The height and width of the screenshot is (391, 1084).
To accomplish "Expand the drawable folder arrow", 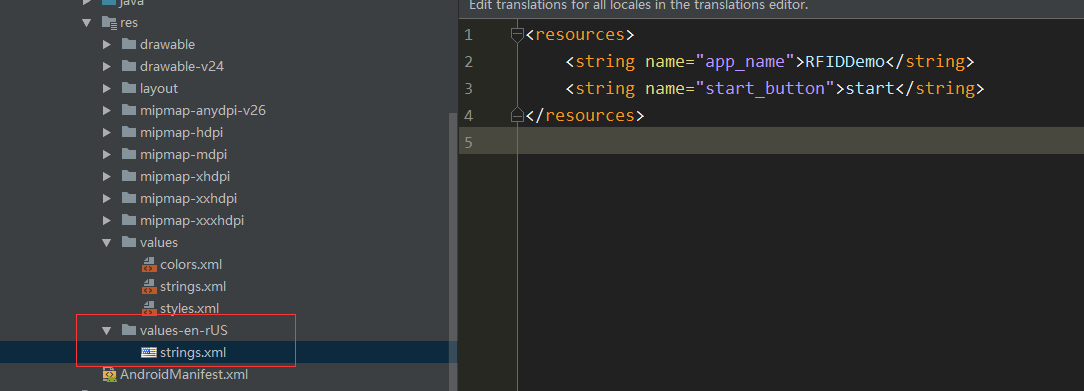I will (106, 44).
